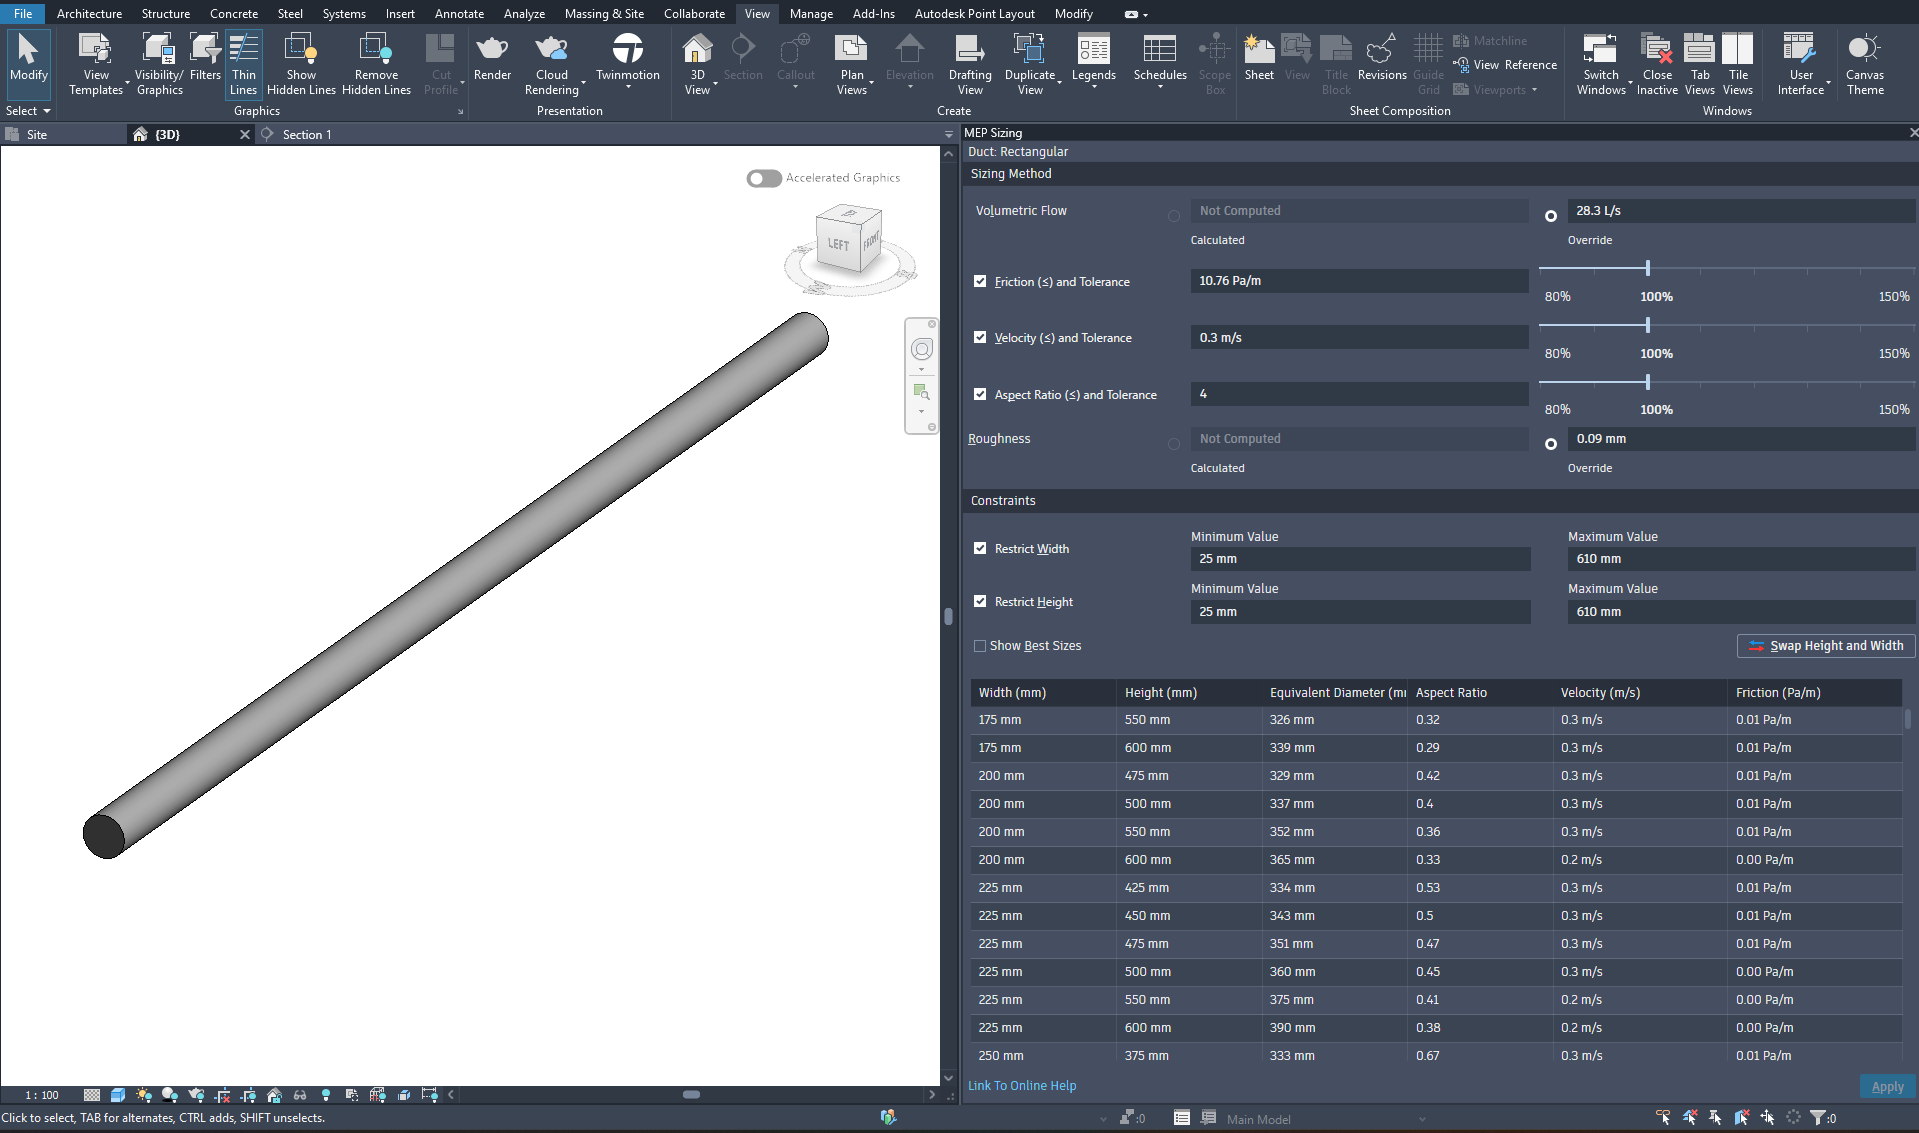The image size is (1919, 1133).
Task: Open the Filters tool
Action: pos(205,58)
